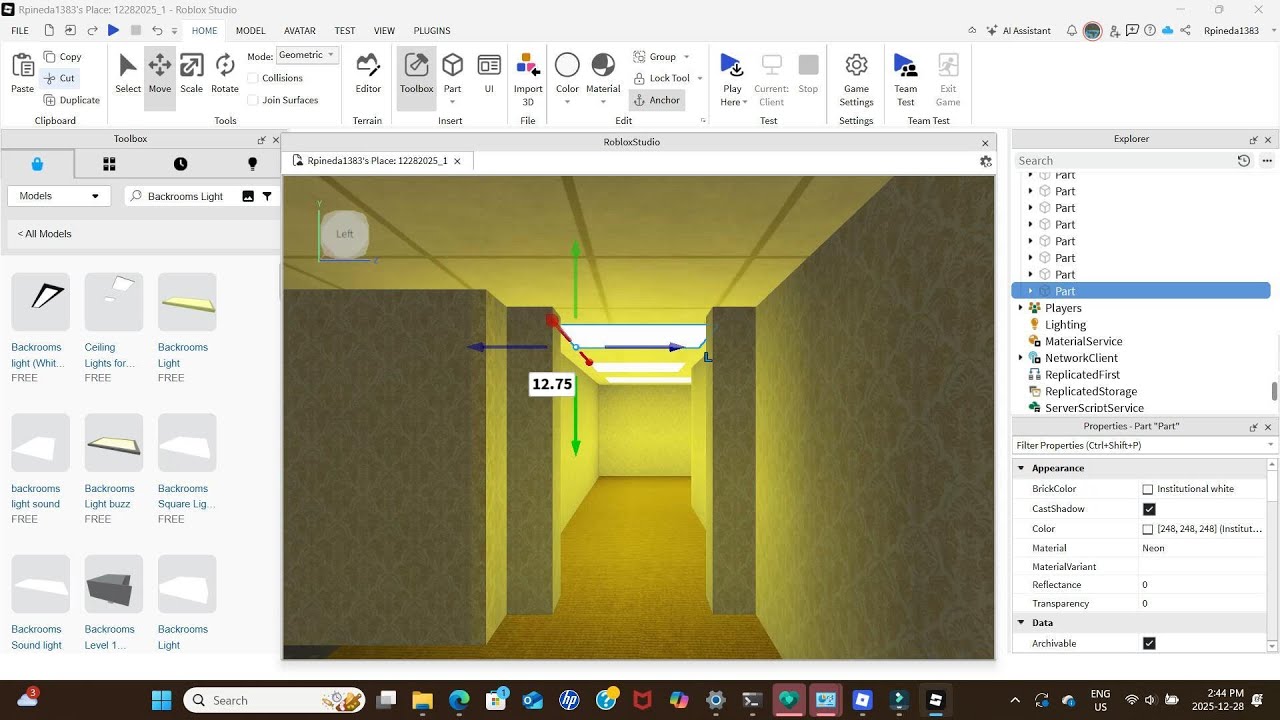Select ReplicatedStorage in the Explorer

click(1090, 391)
